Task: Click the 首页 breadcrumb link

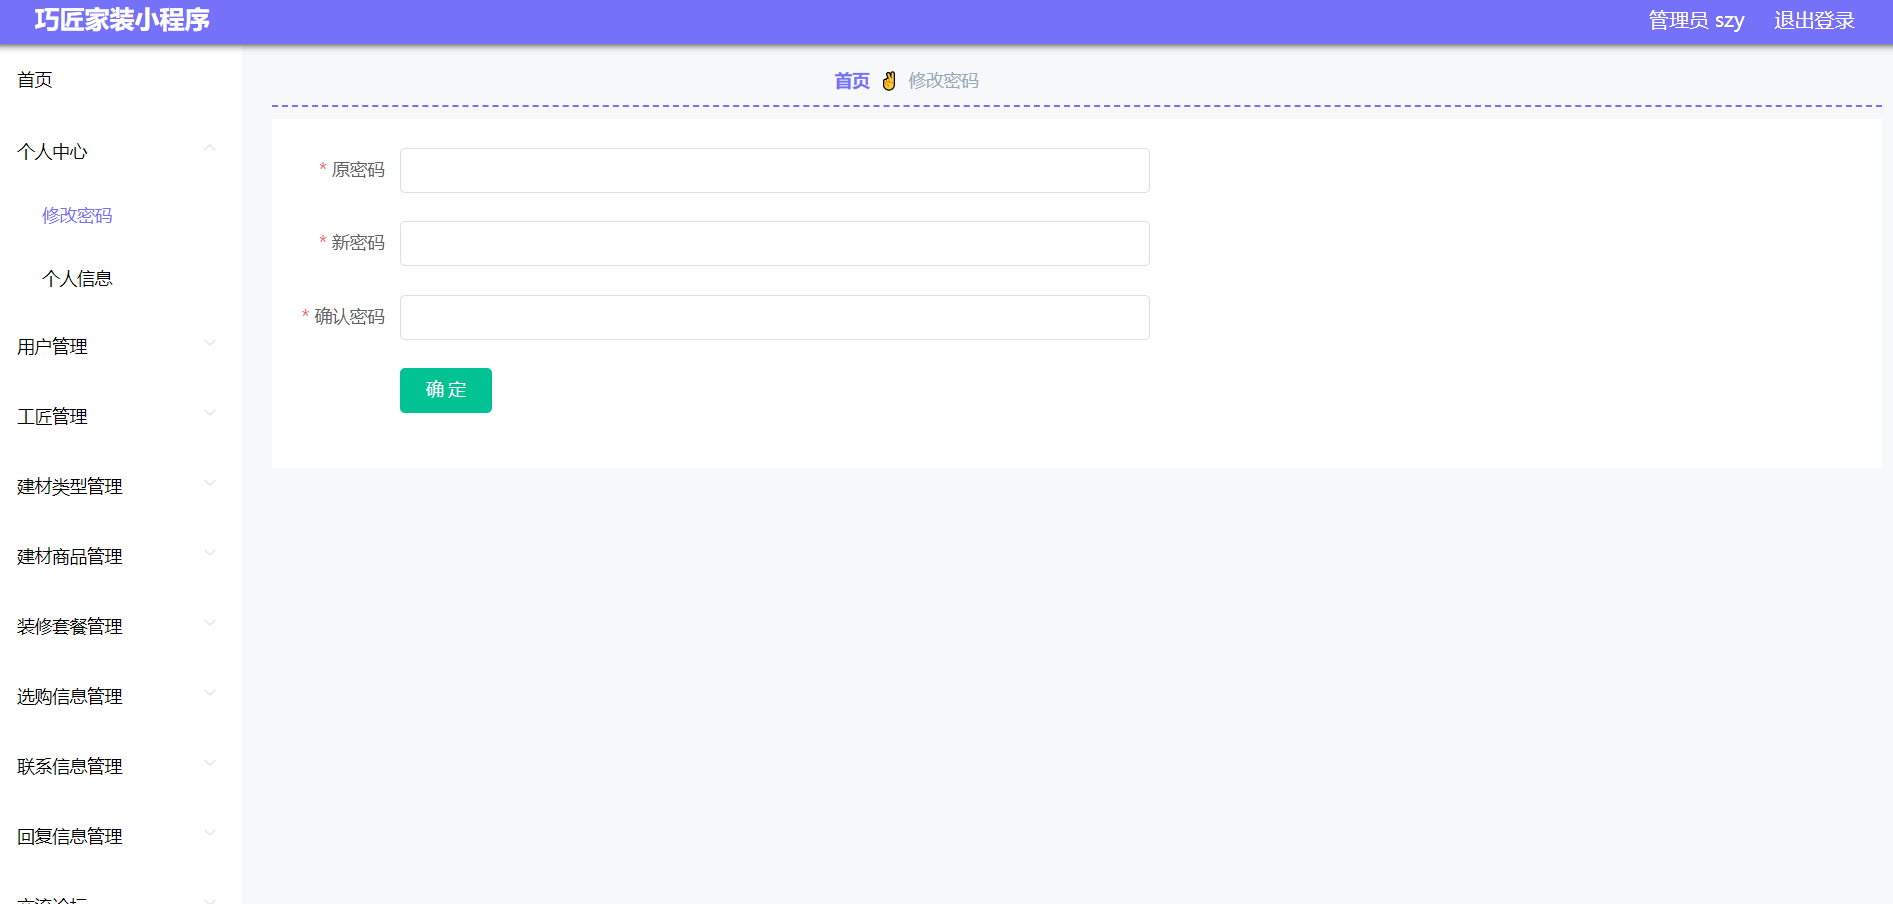Action: pyautogui.click(x=852, y=81)
